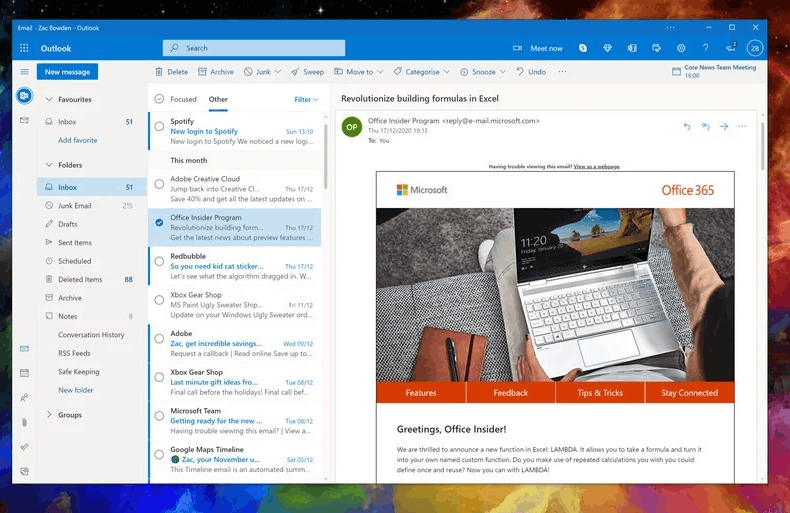Screen dimensions: 790x513
Task: Open To Do checkmark icon in left rail
Action: point(24,447)
